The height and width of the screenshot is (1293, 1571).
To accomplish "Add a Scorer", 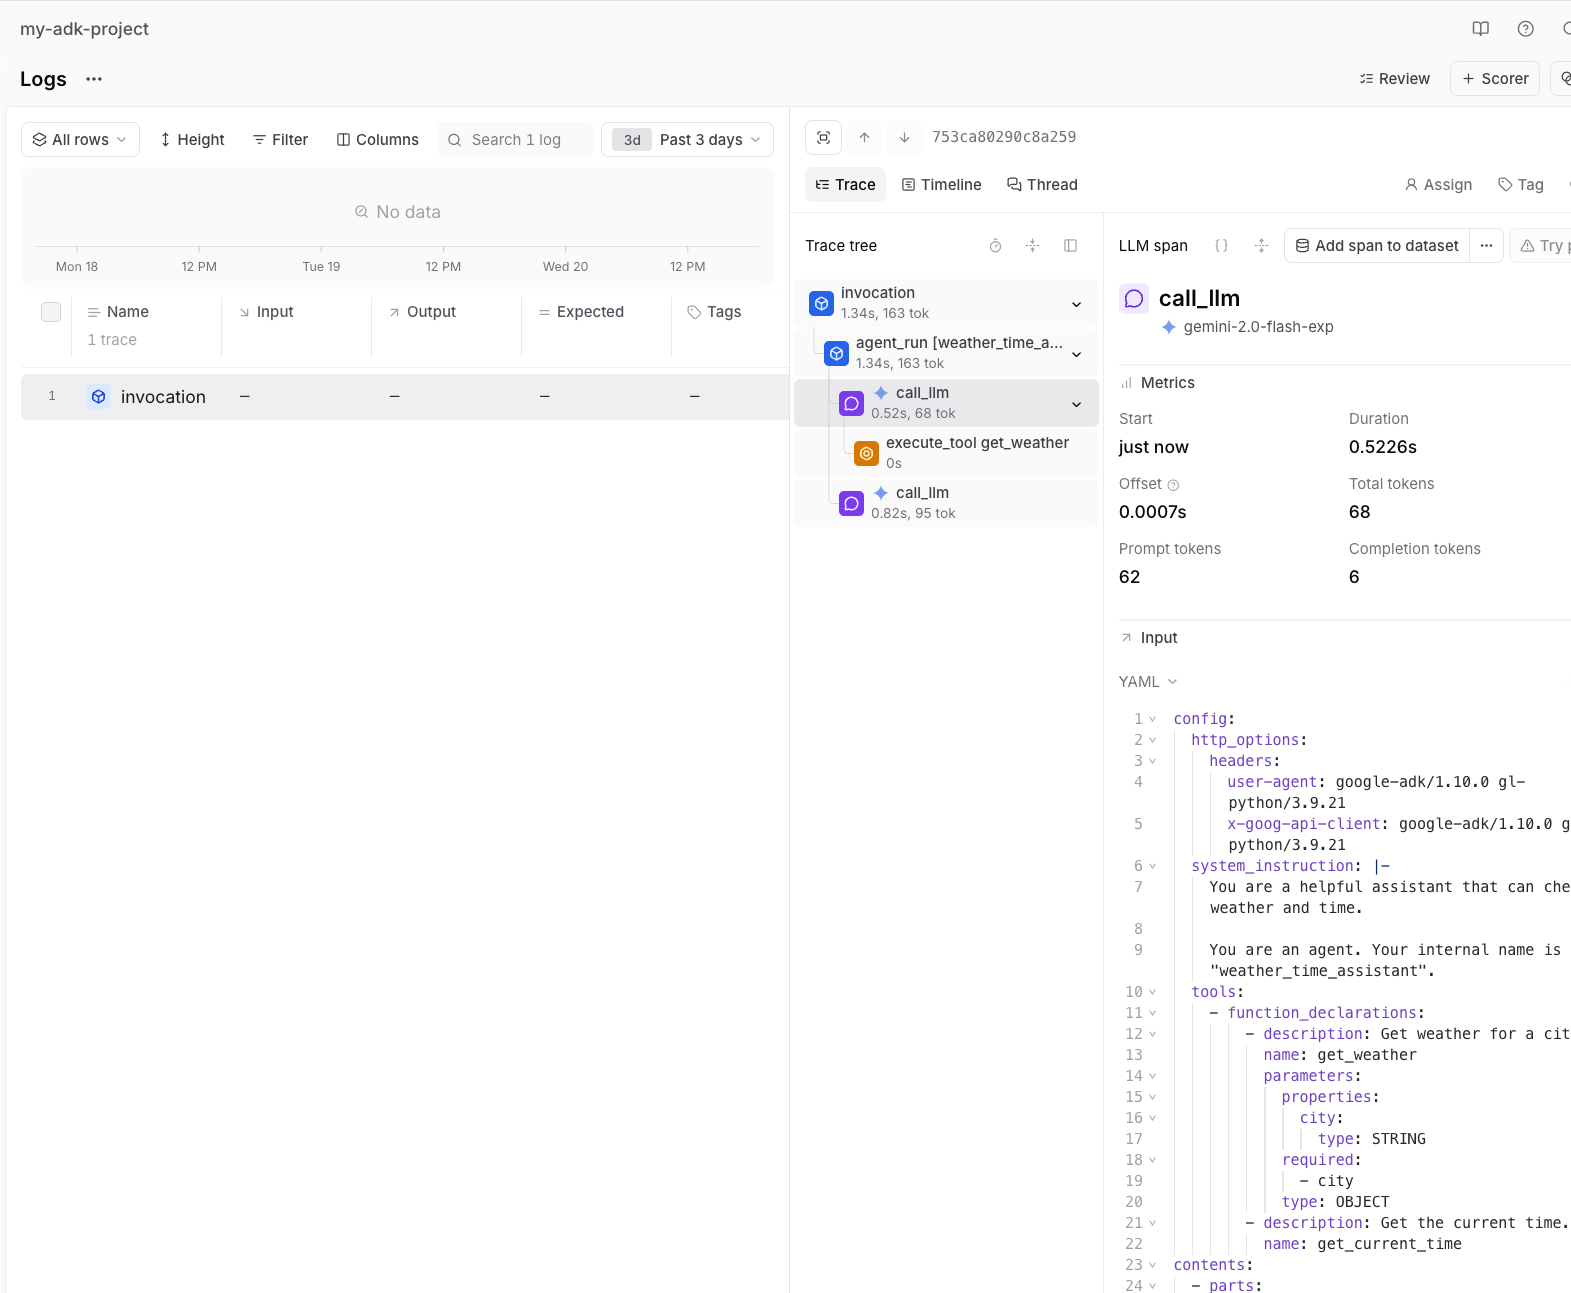I will coord(1495,79).
